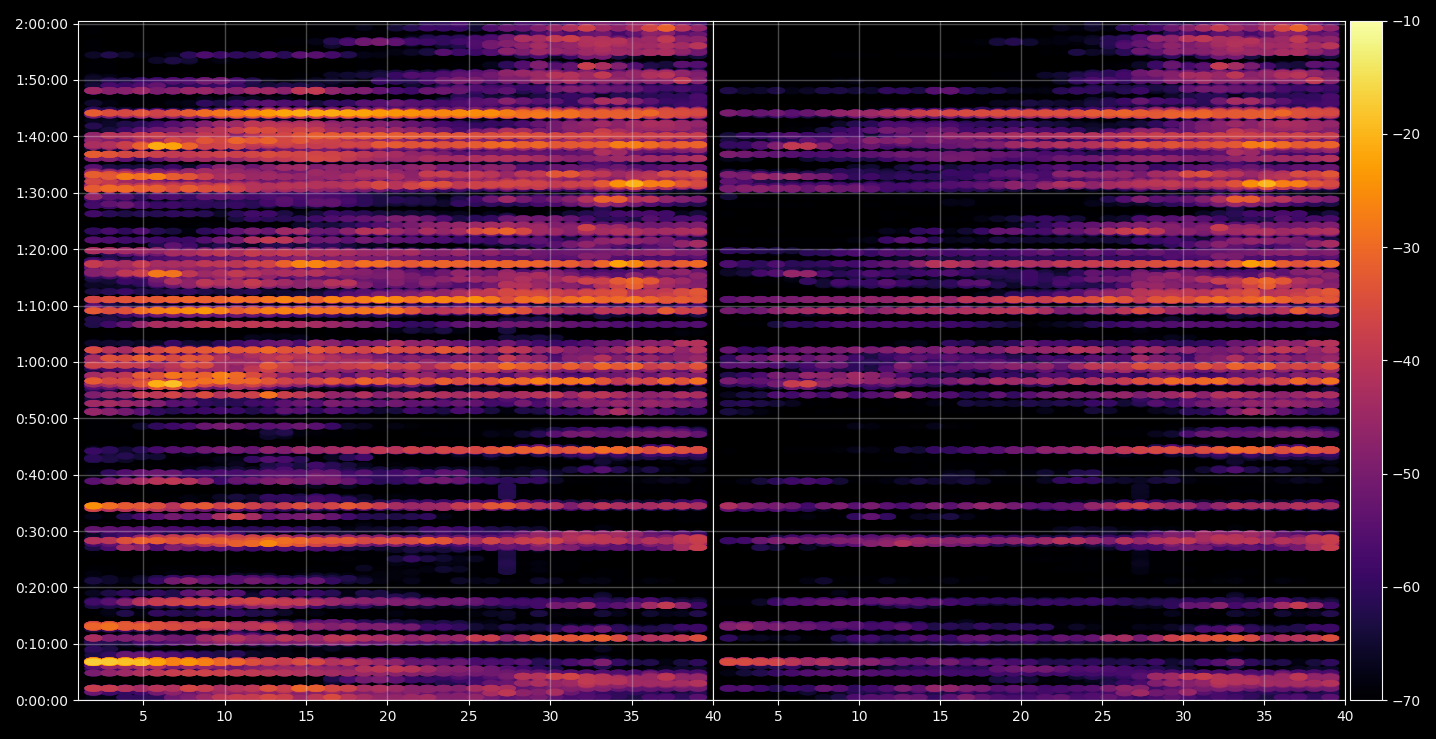The image size is (1436, 739).
Task: Click x-axis label 20 under left heatmap
Action: [x=388, y=717]
